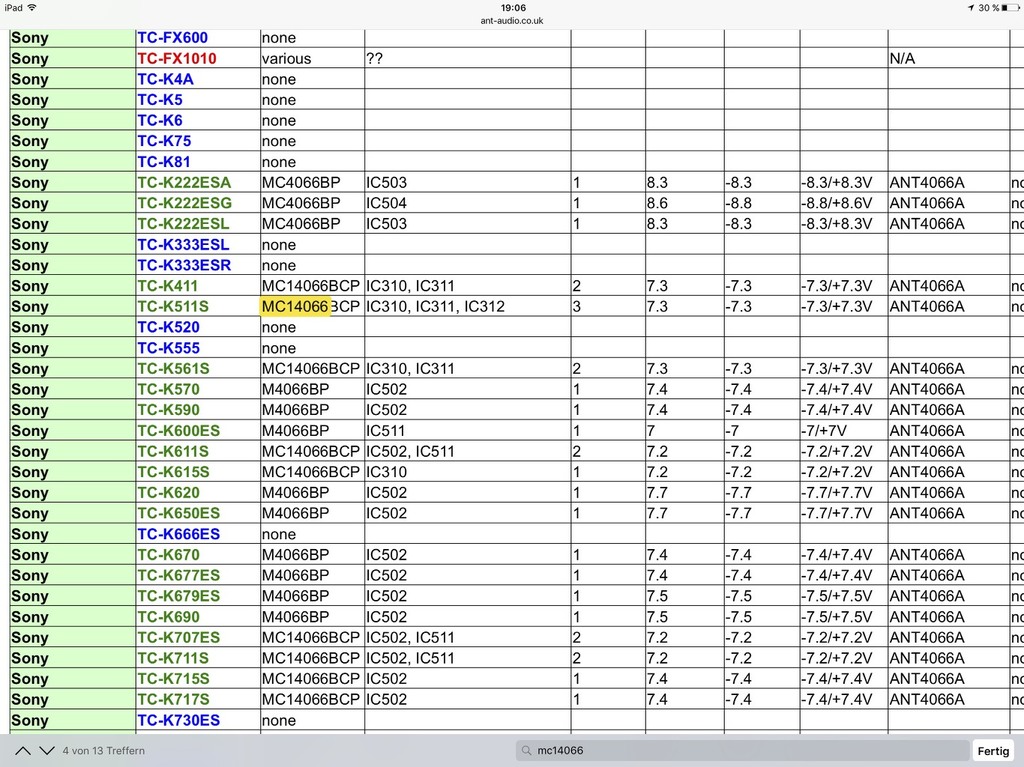Select the 'IC310' cell in TC-K615S row

coord(468,472)
